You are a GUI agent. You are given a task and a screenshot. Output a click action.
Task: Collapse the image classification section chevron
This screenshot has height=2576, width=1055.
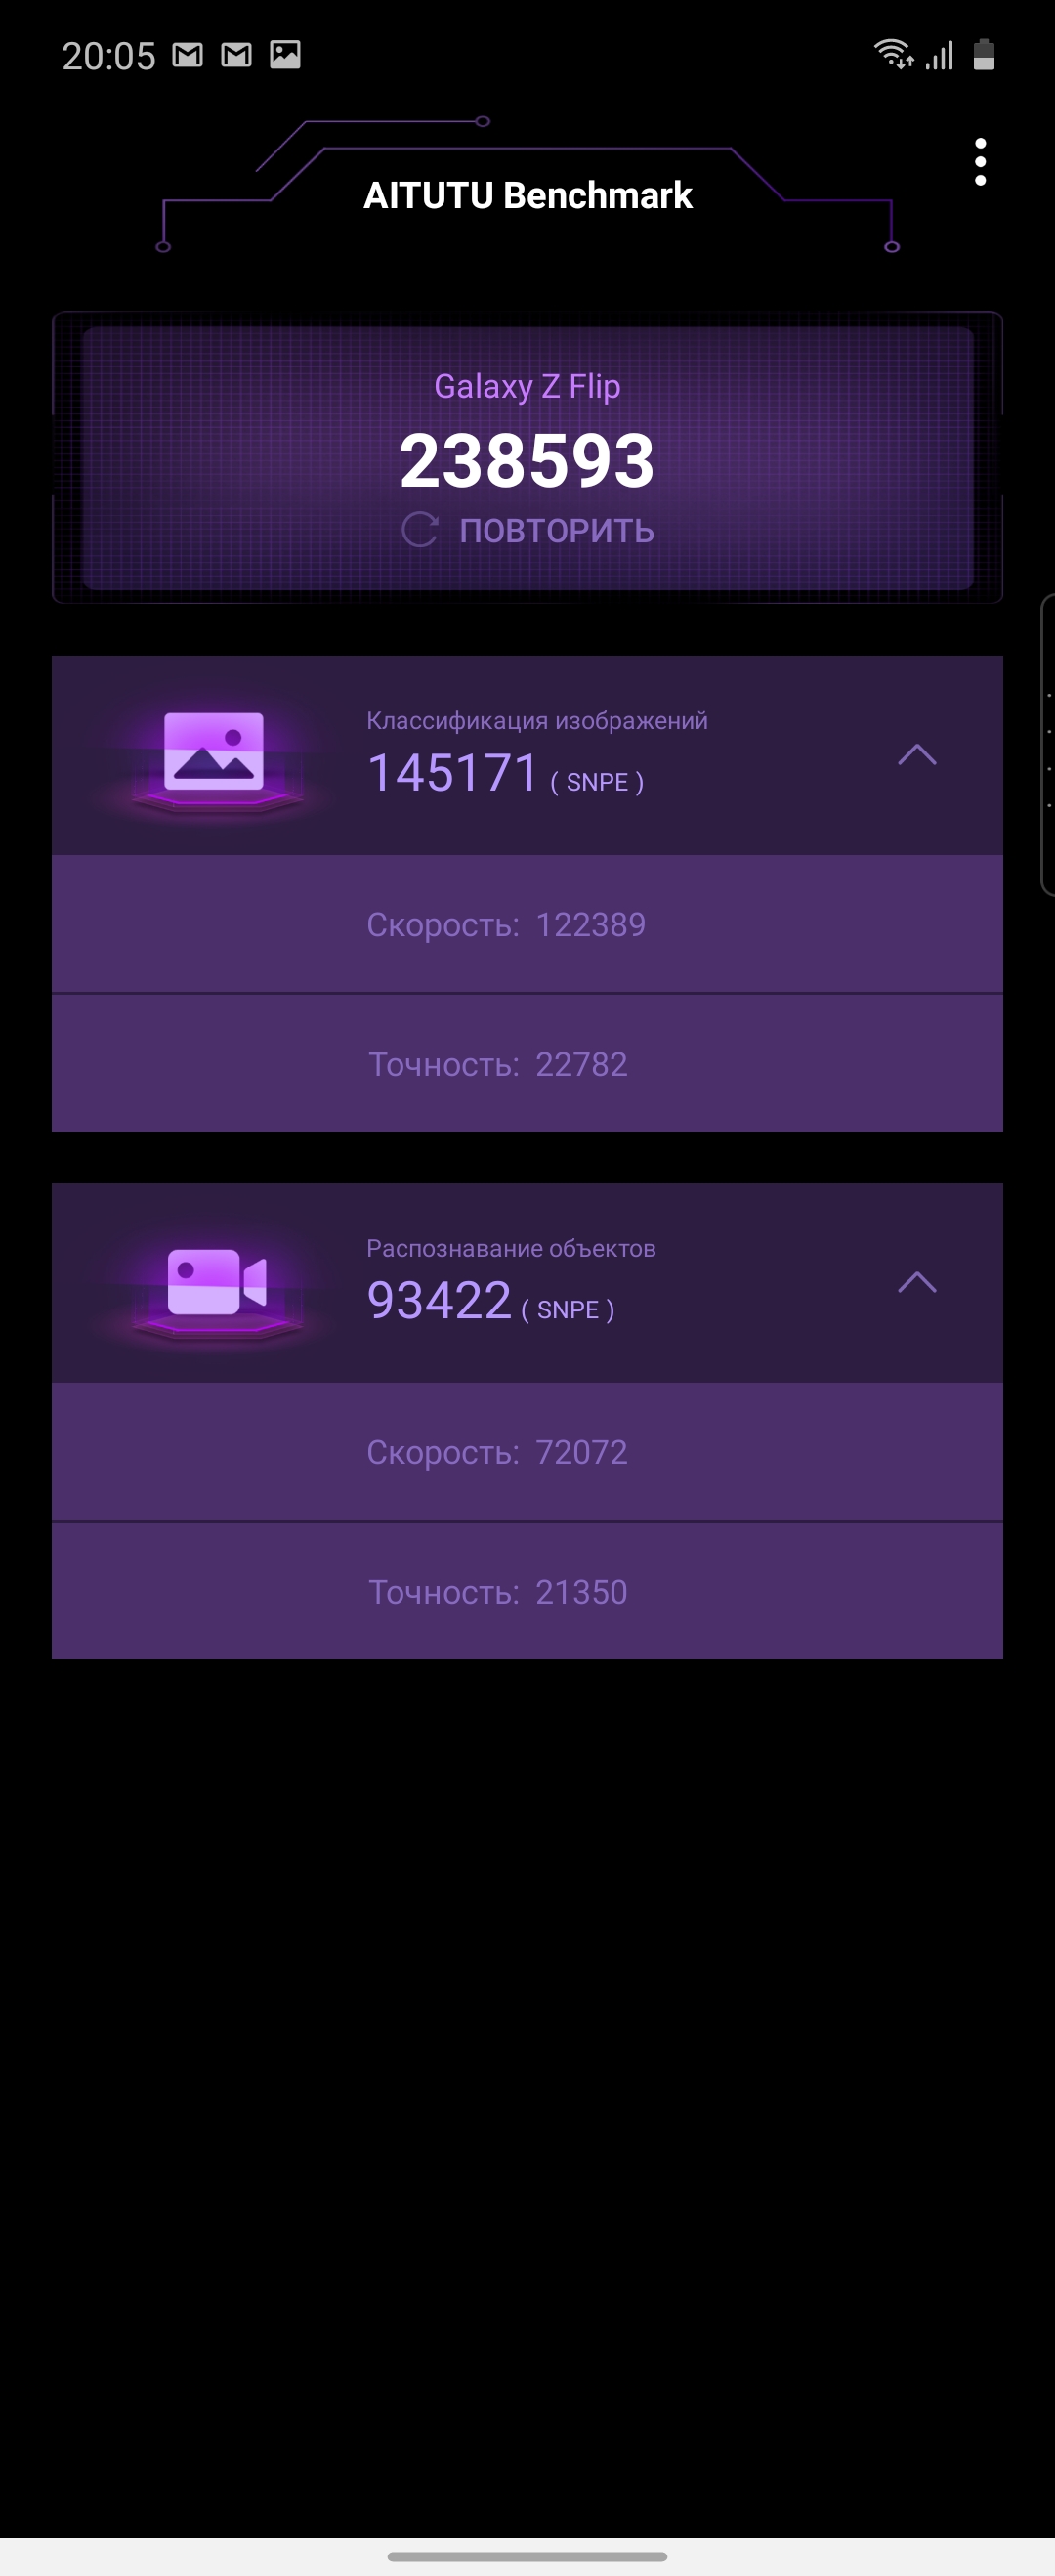[x=917, y=755]
